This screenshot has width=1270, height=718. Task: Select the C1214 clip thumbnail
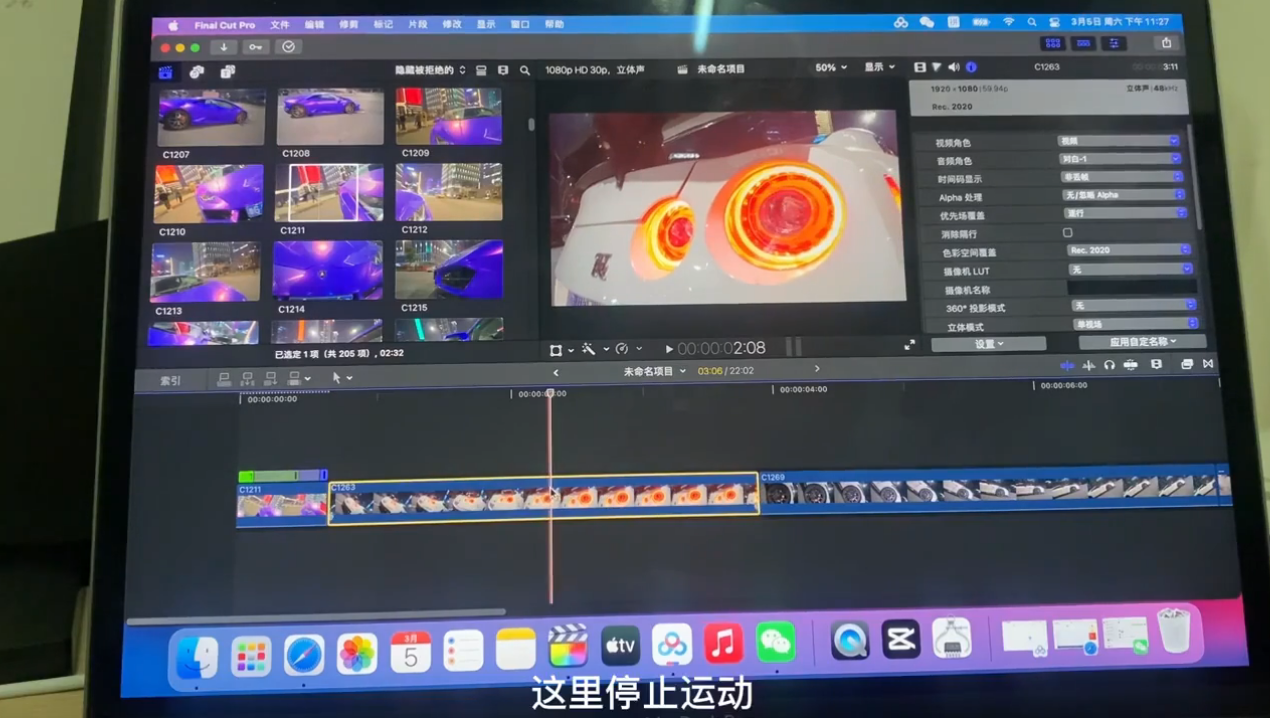(x=327, y=271)
